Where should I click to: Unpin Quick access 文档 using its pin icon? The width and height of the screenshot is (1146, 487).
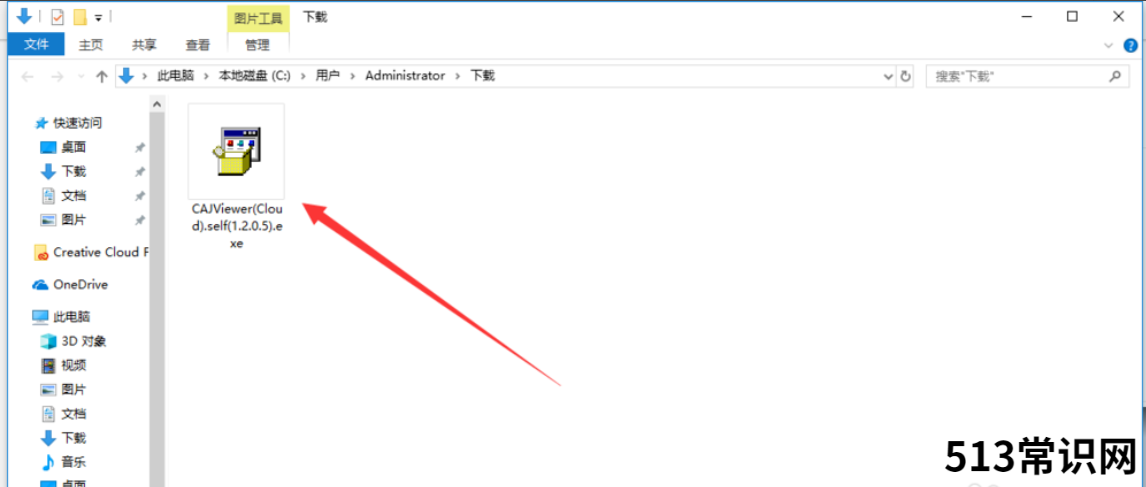click(140, 196)
